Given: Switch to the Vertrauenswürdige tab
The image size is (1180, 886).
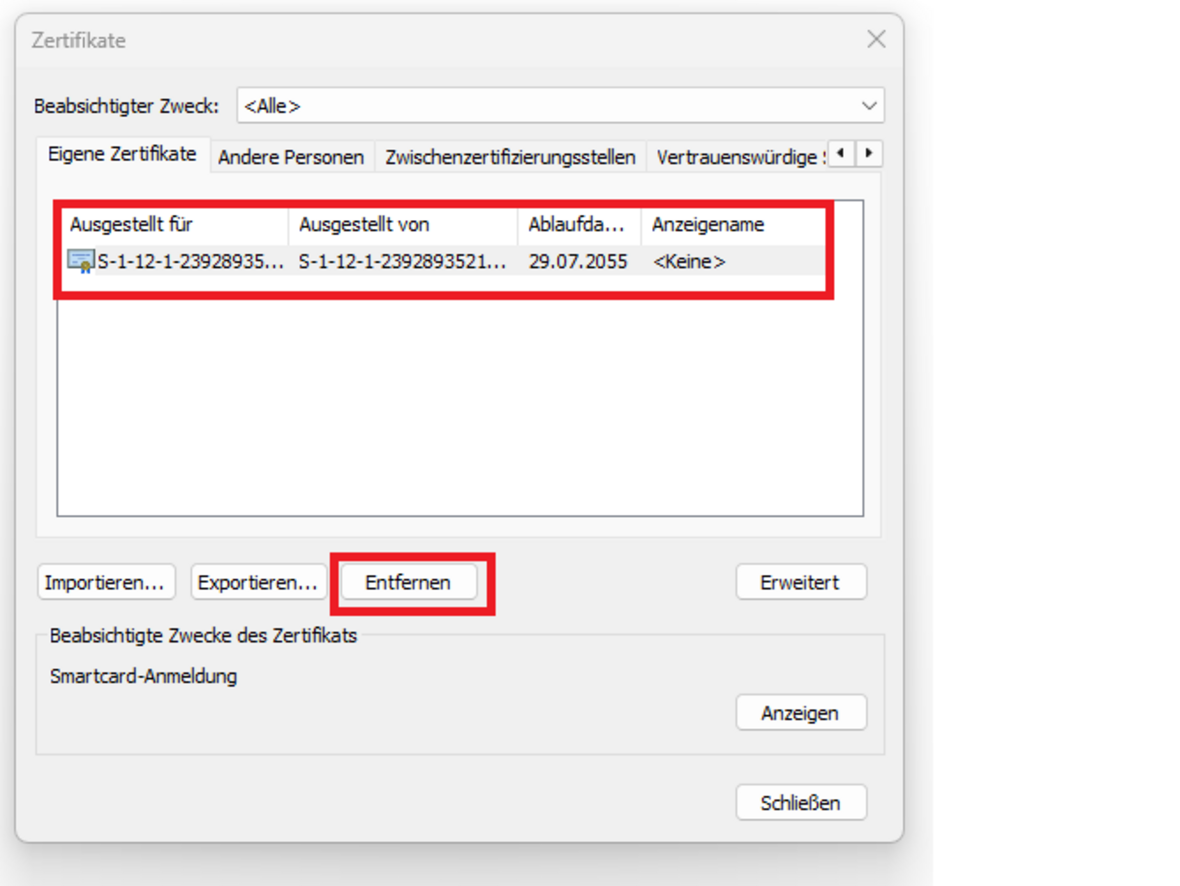Looking at the screenshot, I should coord(737,157).
